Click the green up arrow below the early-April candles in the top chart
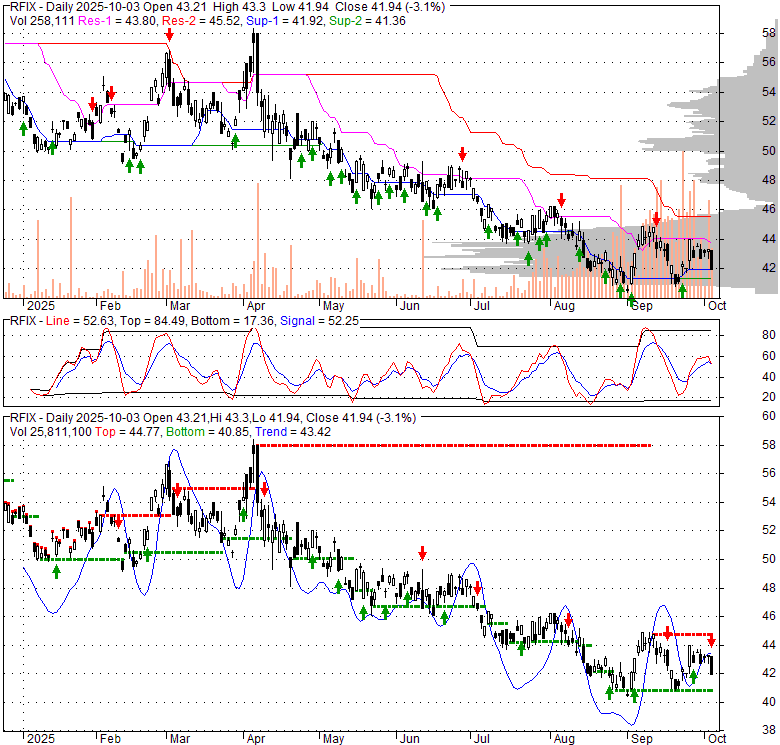The height and width of the screenshot is (745, 780). click(x=235, y=141)
